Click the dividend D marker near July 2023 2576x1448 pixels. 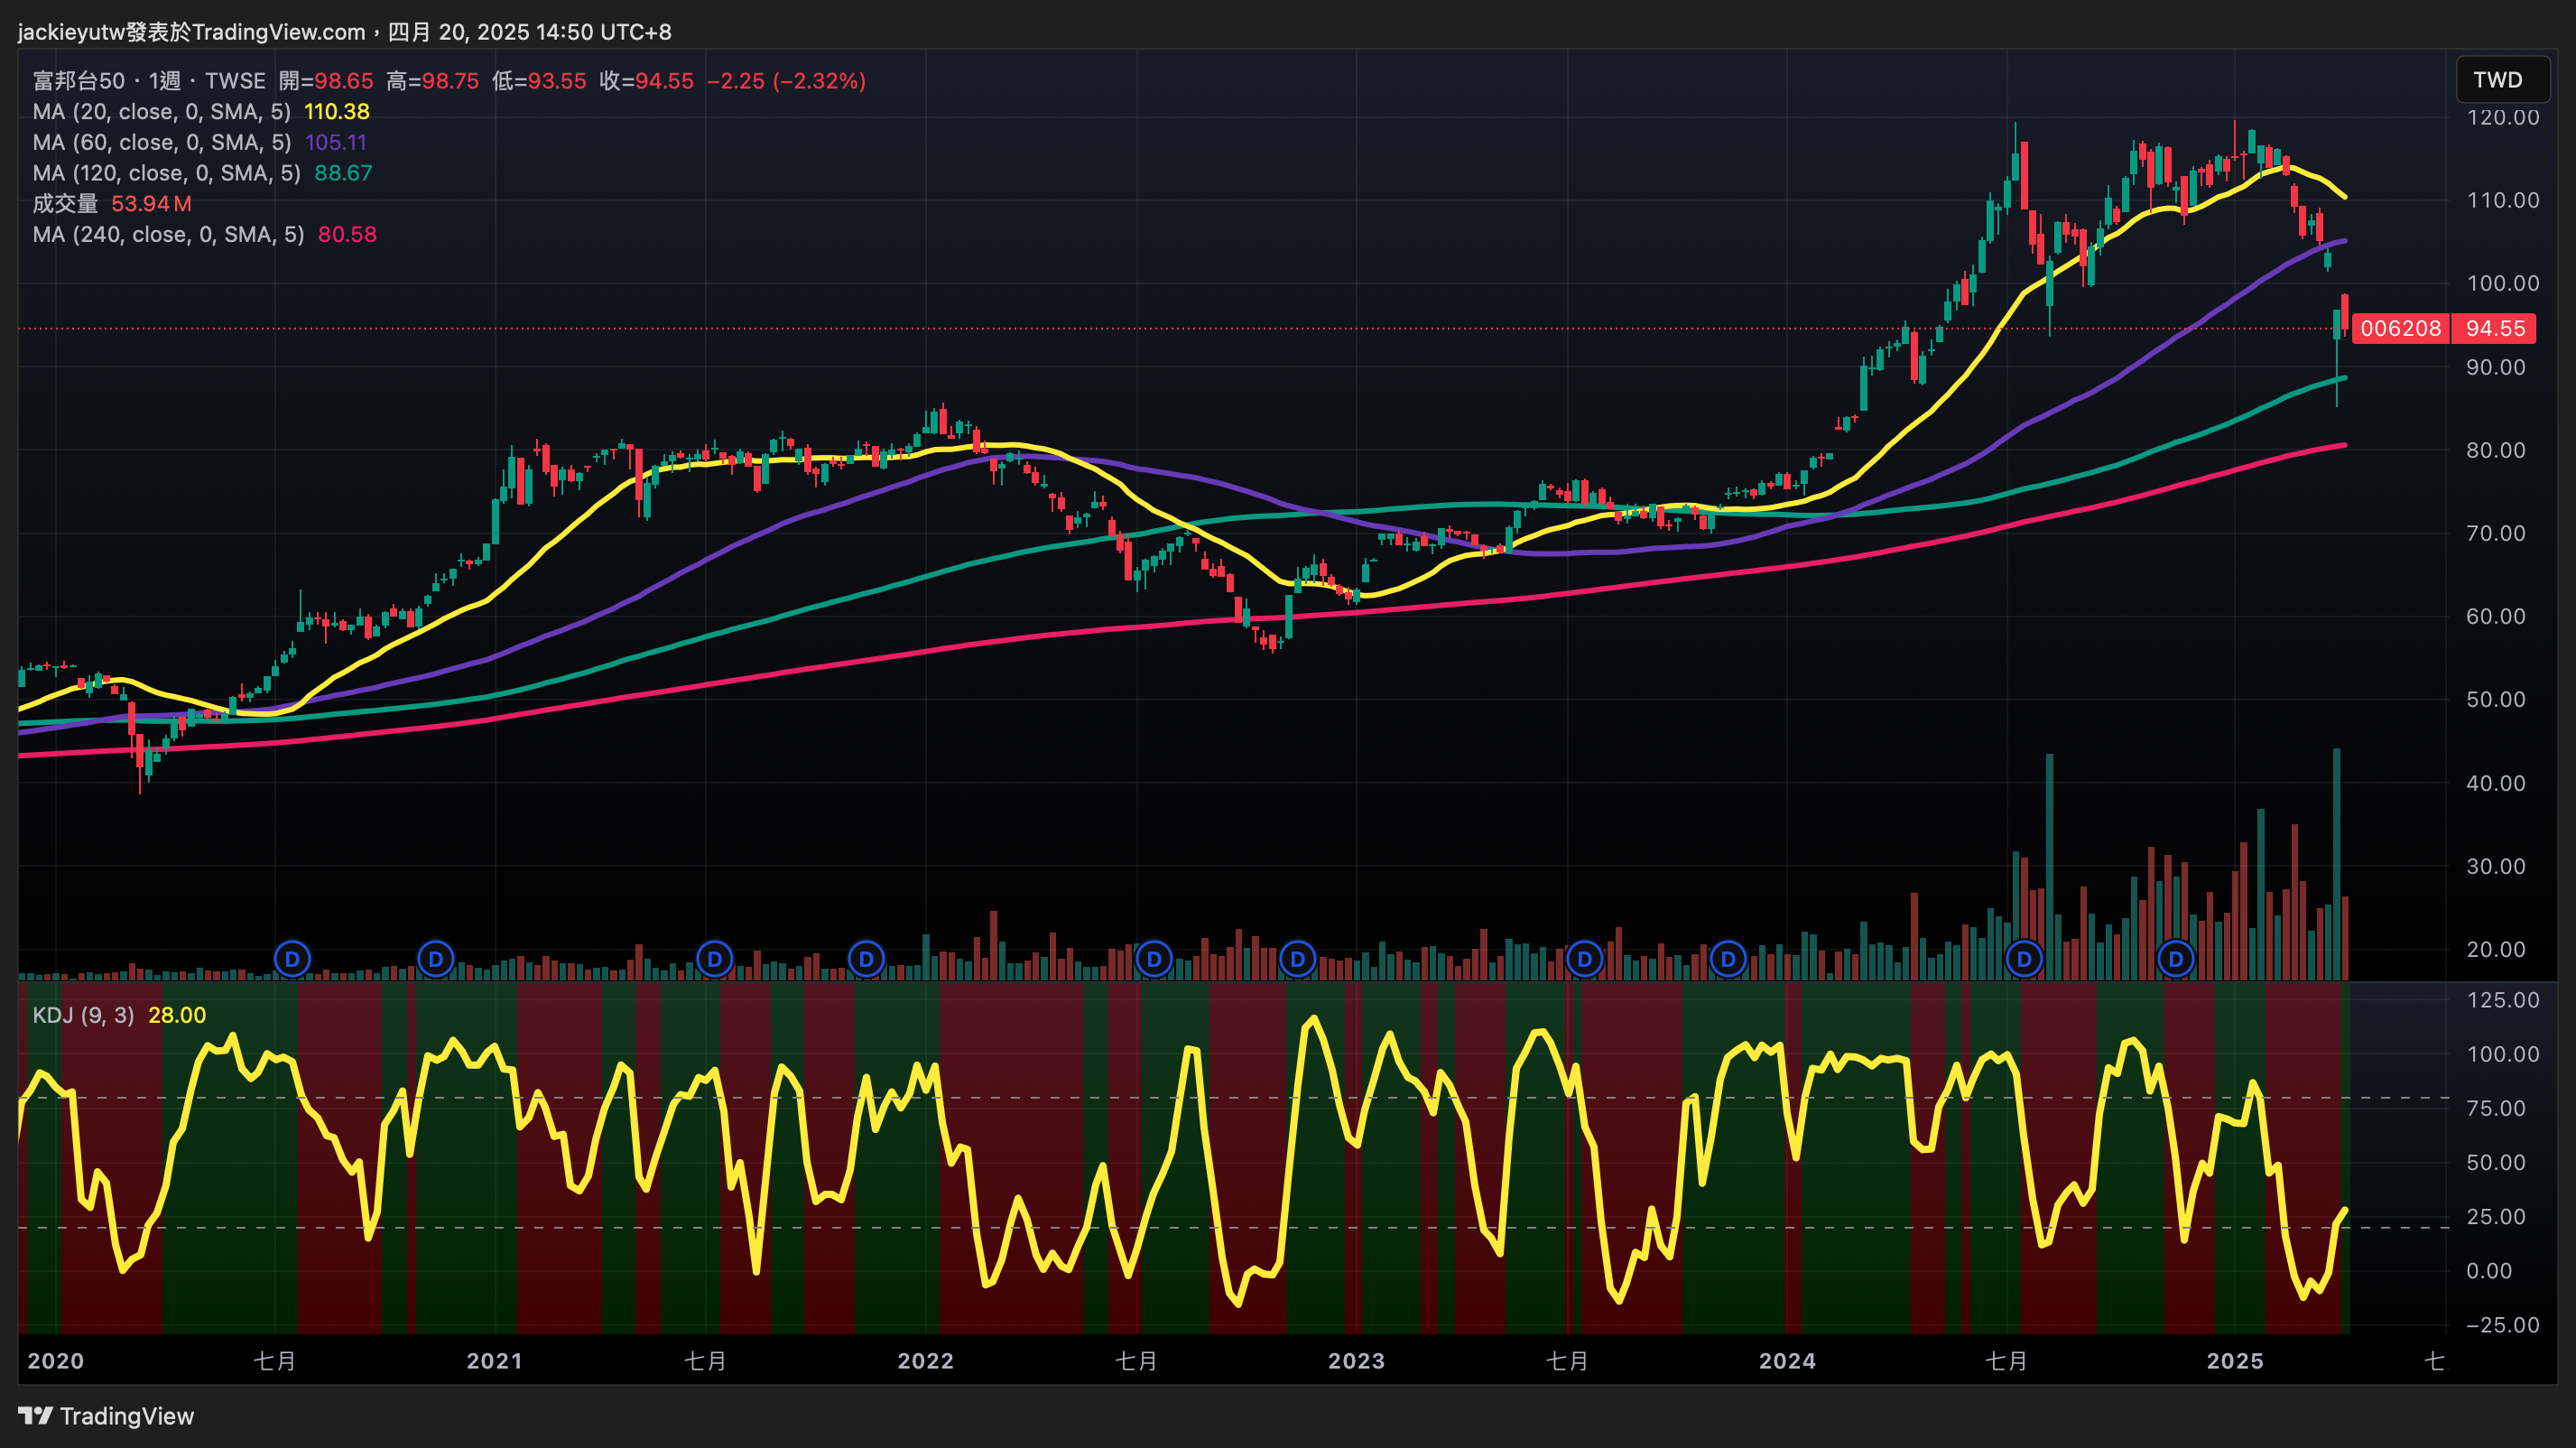[x=1585, y=959]
